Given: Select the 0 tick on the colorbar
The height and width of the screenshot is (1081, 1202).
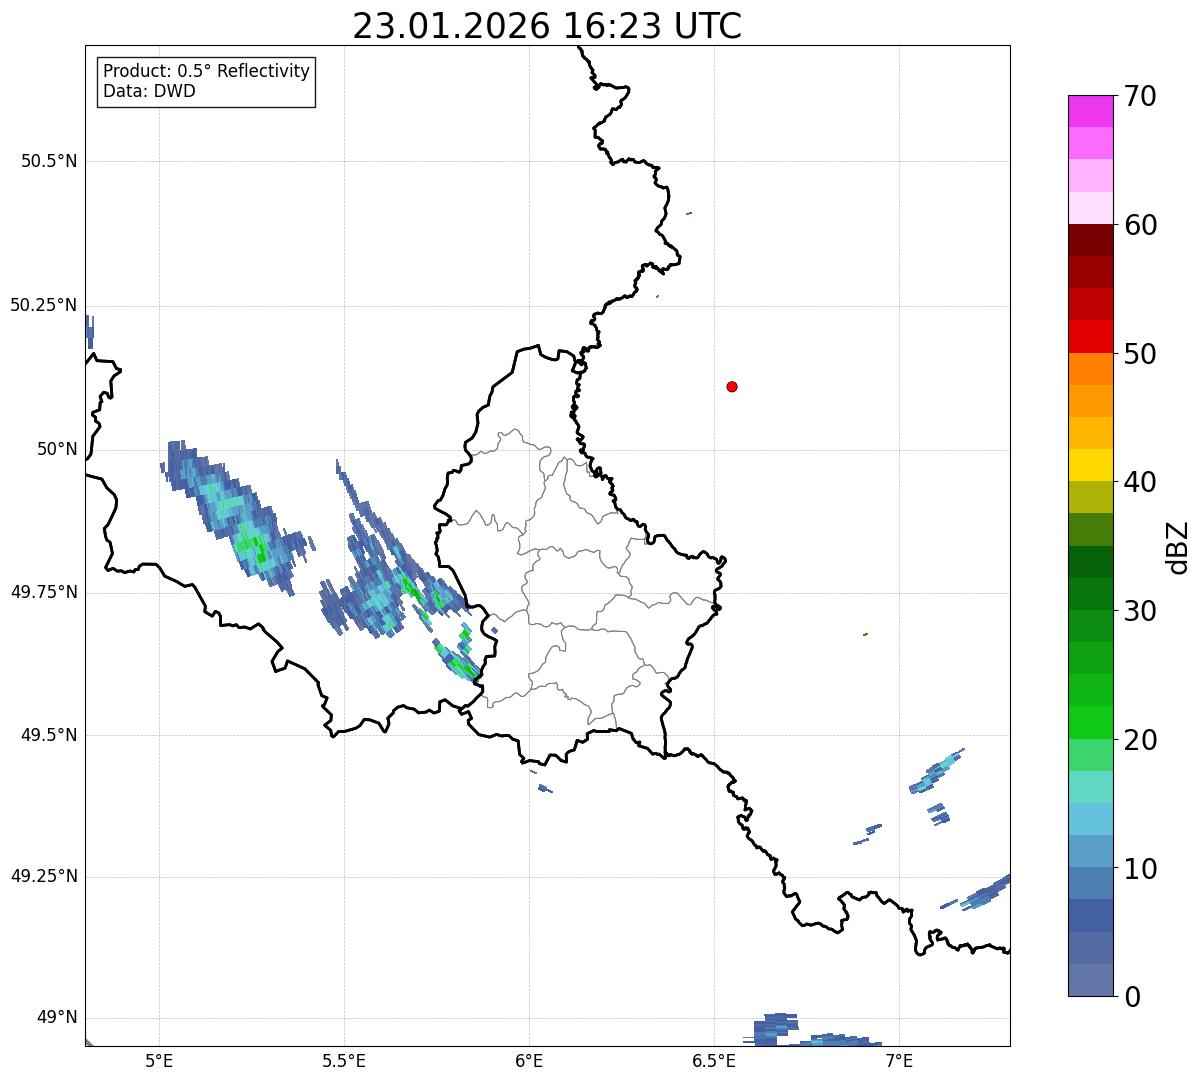Looking at the screenshot, I should coord(1132,997).
